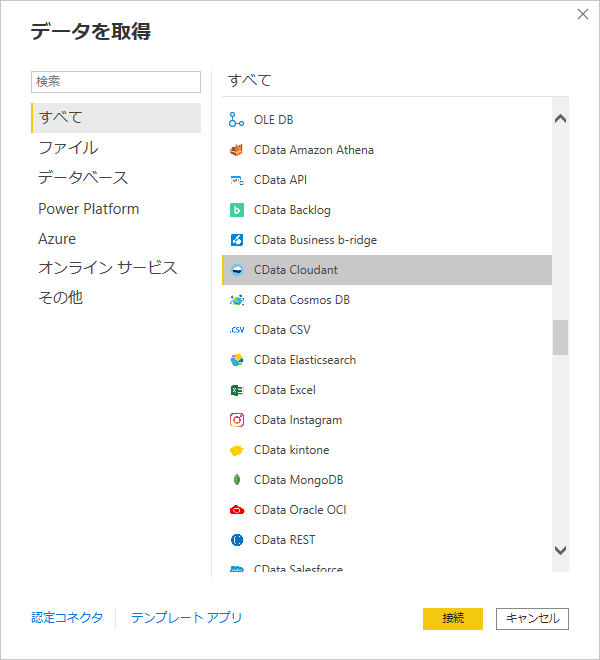The width and height of the screenshot is (600, 660).
Task: Choose CData Excel from the list
Action: pos(387,390)
